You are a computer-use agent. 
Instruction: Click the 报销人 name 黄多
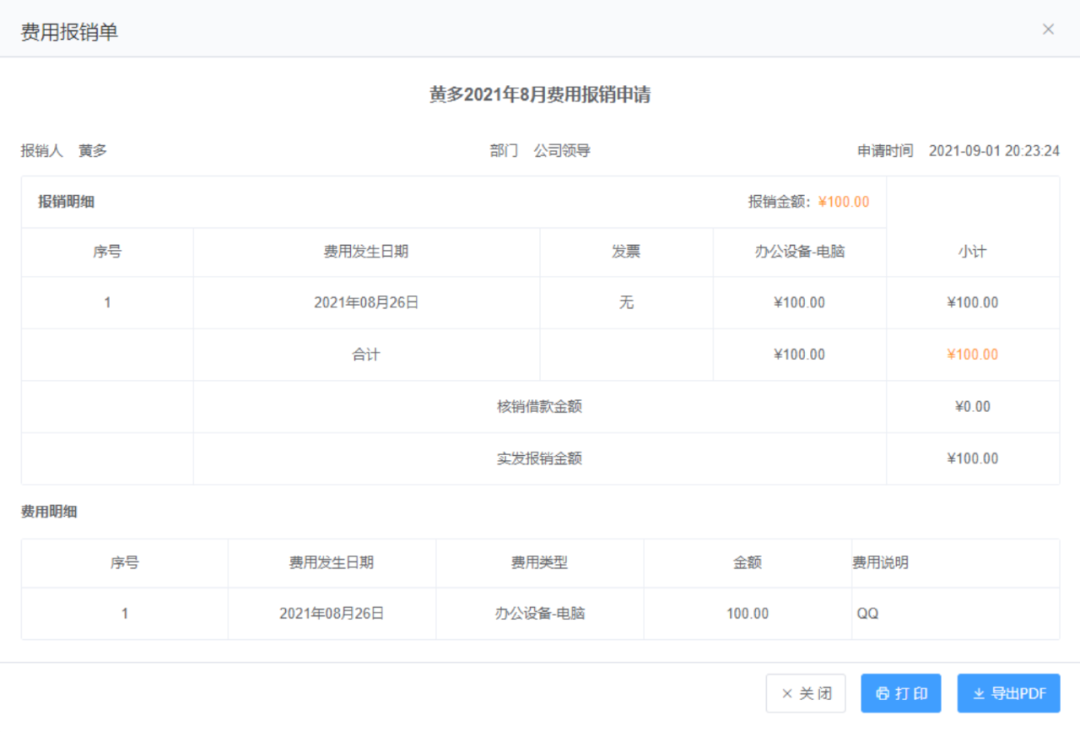92,151
